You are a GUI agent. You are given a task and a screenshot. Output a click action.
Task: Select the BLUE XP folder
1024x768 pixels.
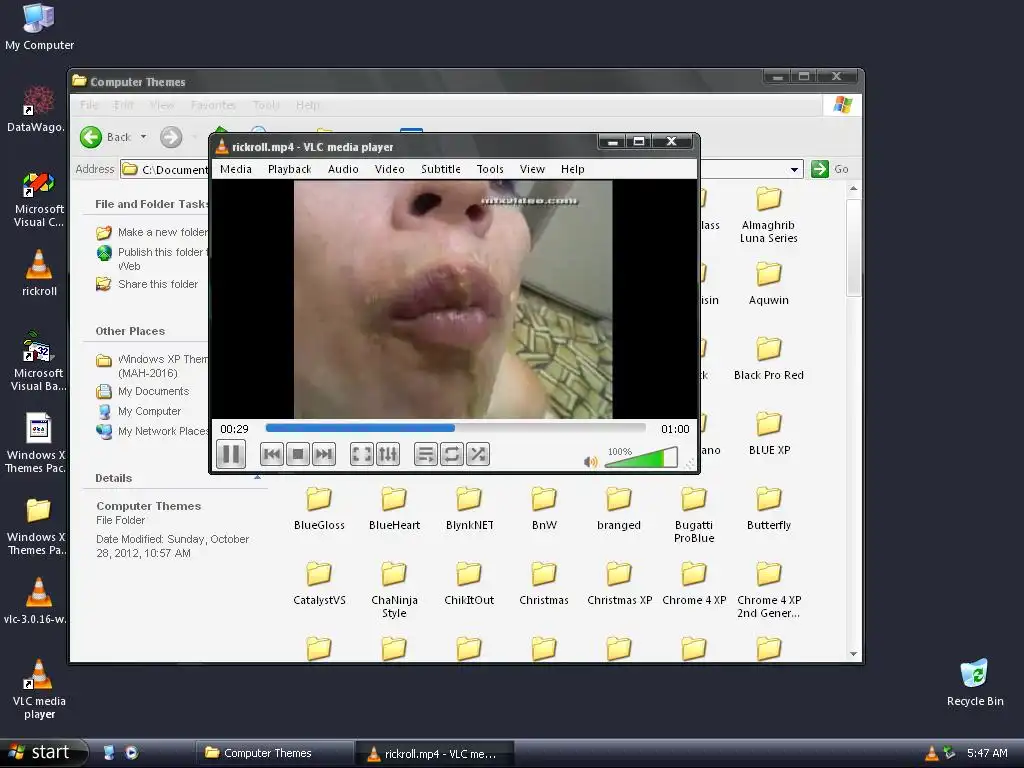769,434
